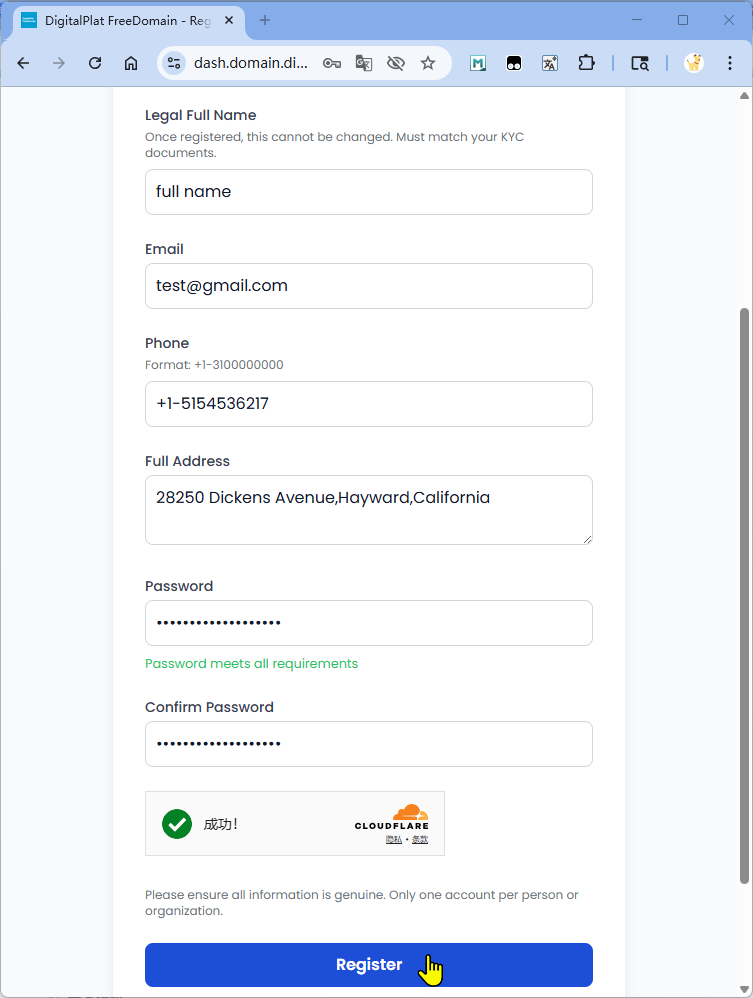The width and height of the screenshot is (753, 998).
Task: Reload the current page
Action: (x=95, y=63)
